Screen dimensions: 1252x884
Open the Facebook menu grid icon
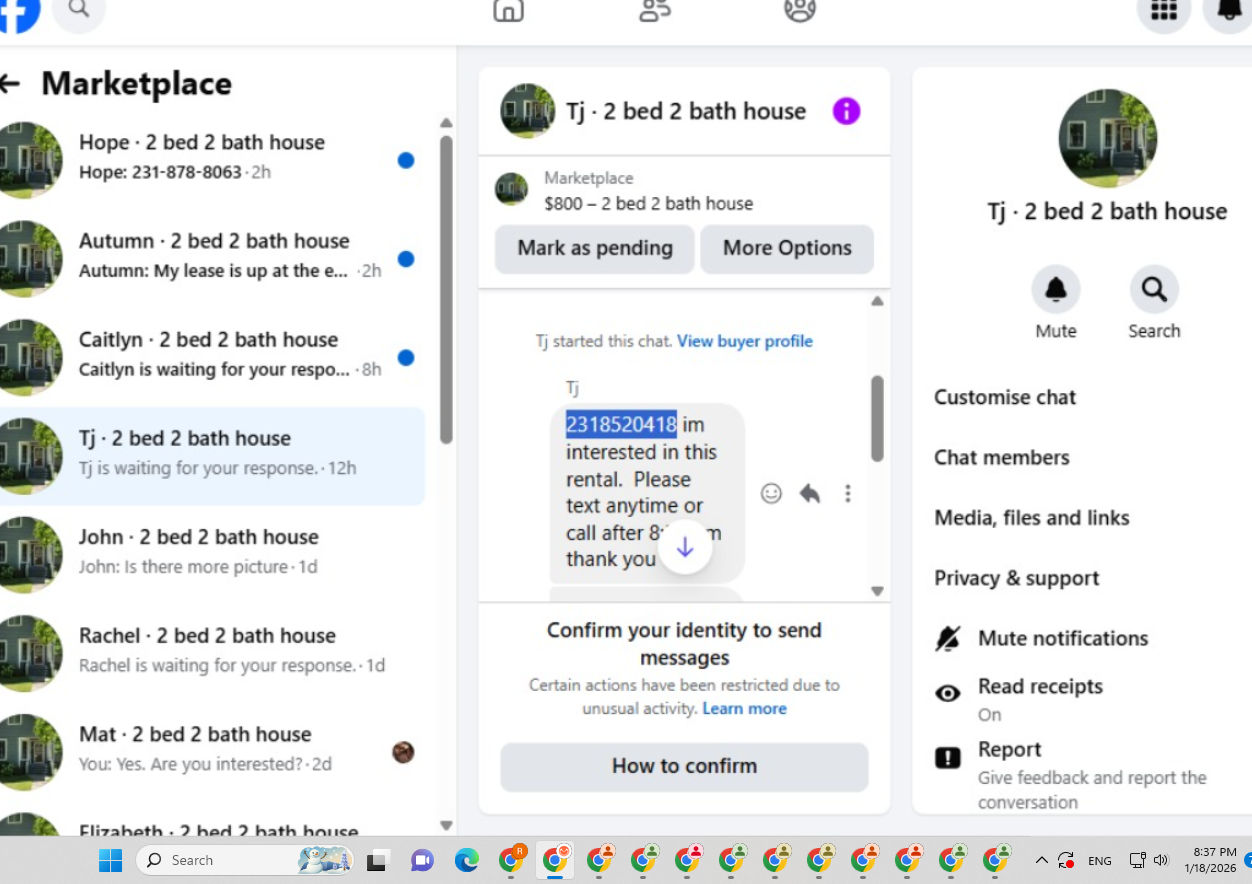pos(1164,11)
